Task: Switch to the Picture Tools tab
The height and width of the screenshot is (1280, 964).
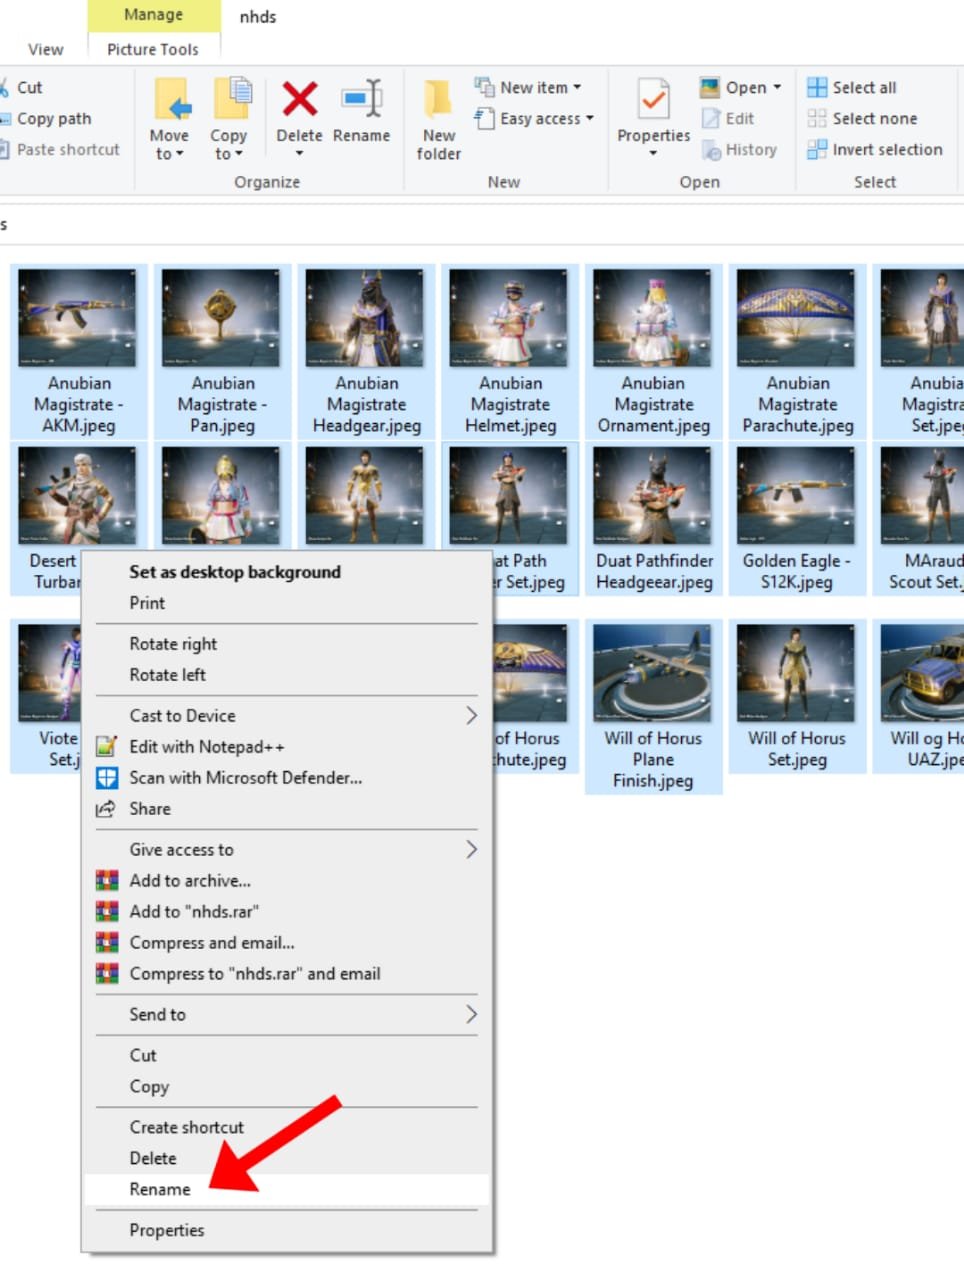Action: tap(153, 50)
